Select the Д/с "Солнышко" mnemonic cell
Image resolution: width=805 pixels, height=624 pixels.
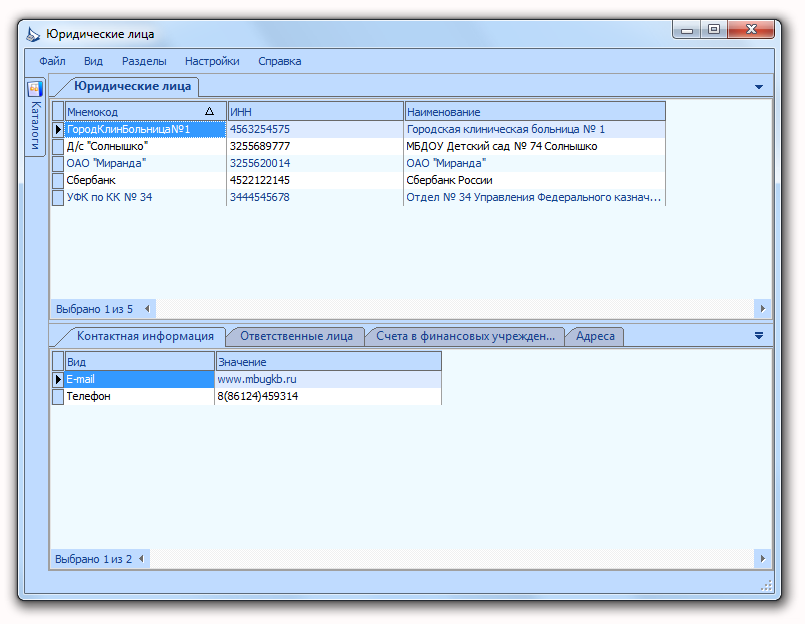click(x=145, y=146)
